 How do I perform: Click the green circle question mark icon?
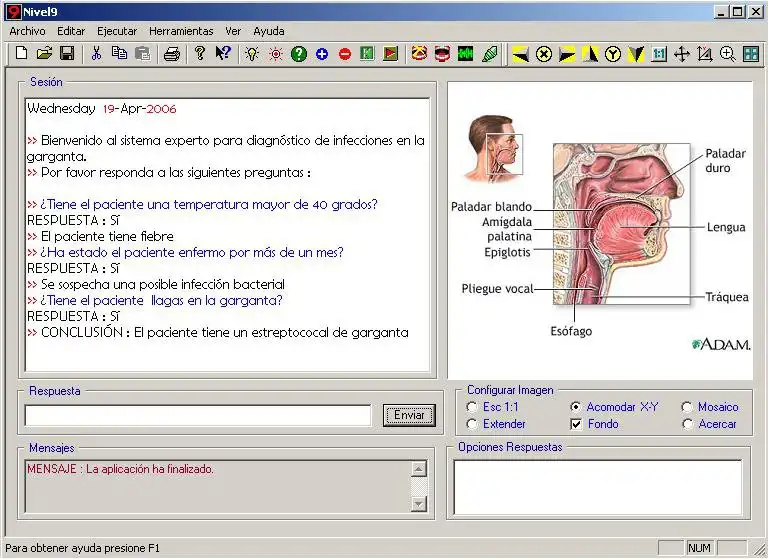coord(299,53)
